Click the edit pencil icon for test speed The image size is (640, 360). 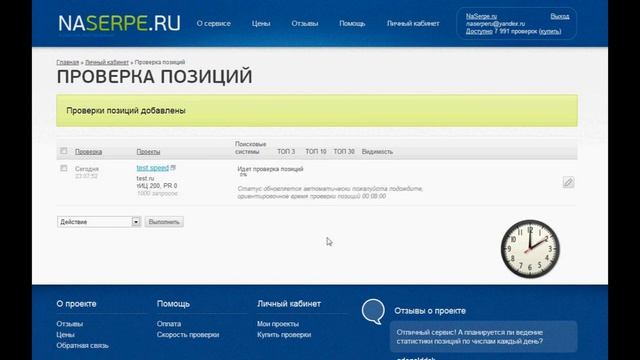pos(568,182)
